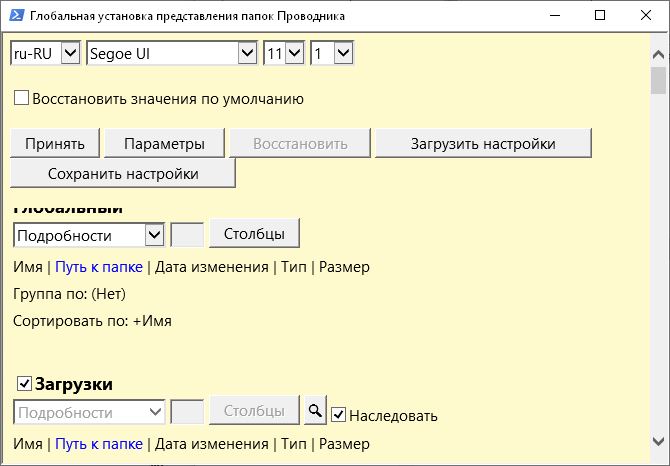Click Путь к папке link under Загрузки

[99, 444]
